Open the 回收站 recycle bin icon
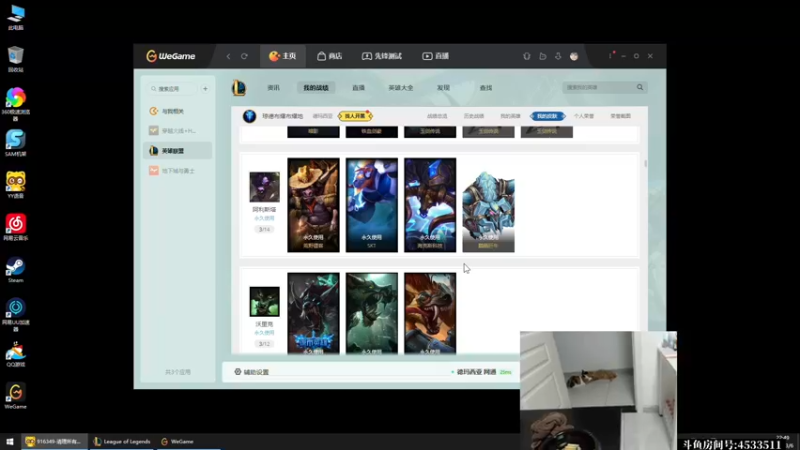 [x=16, y=59]
